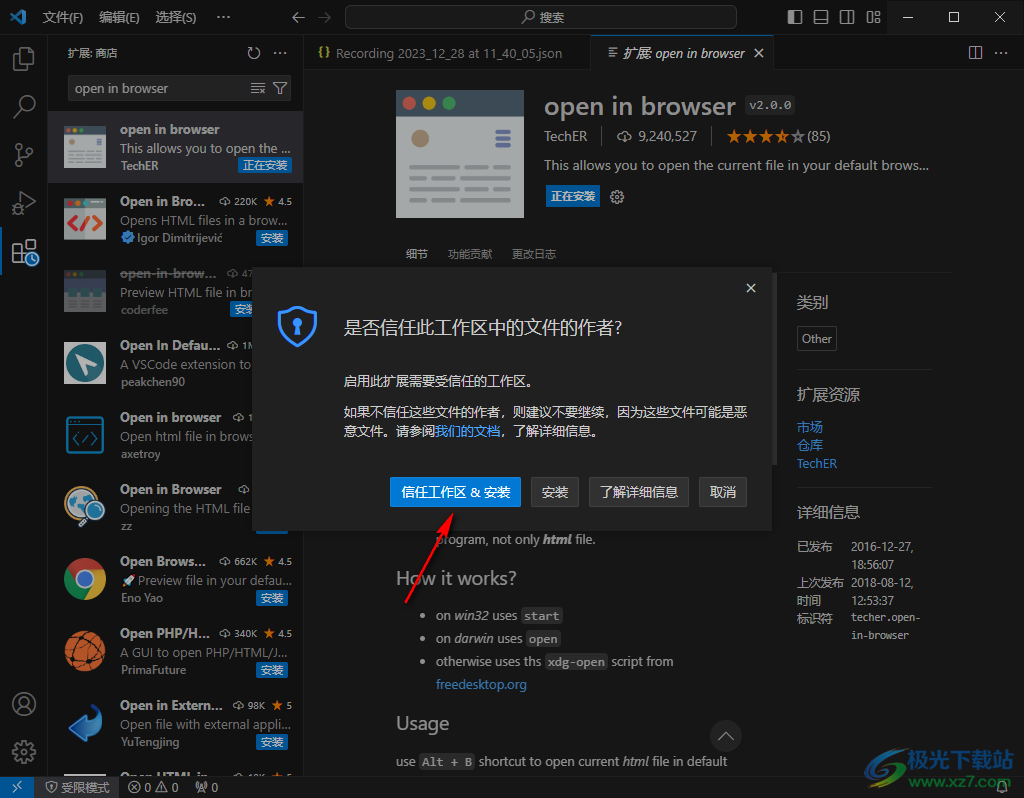Open the 文件(F) menu
This screenshot has height=798, width=1024.
coord(63,17)
